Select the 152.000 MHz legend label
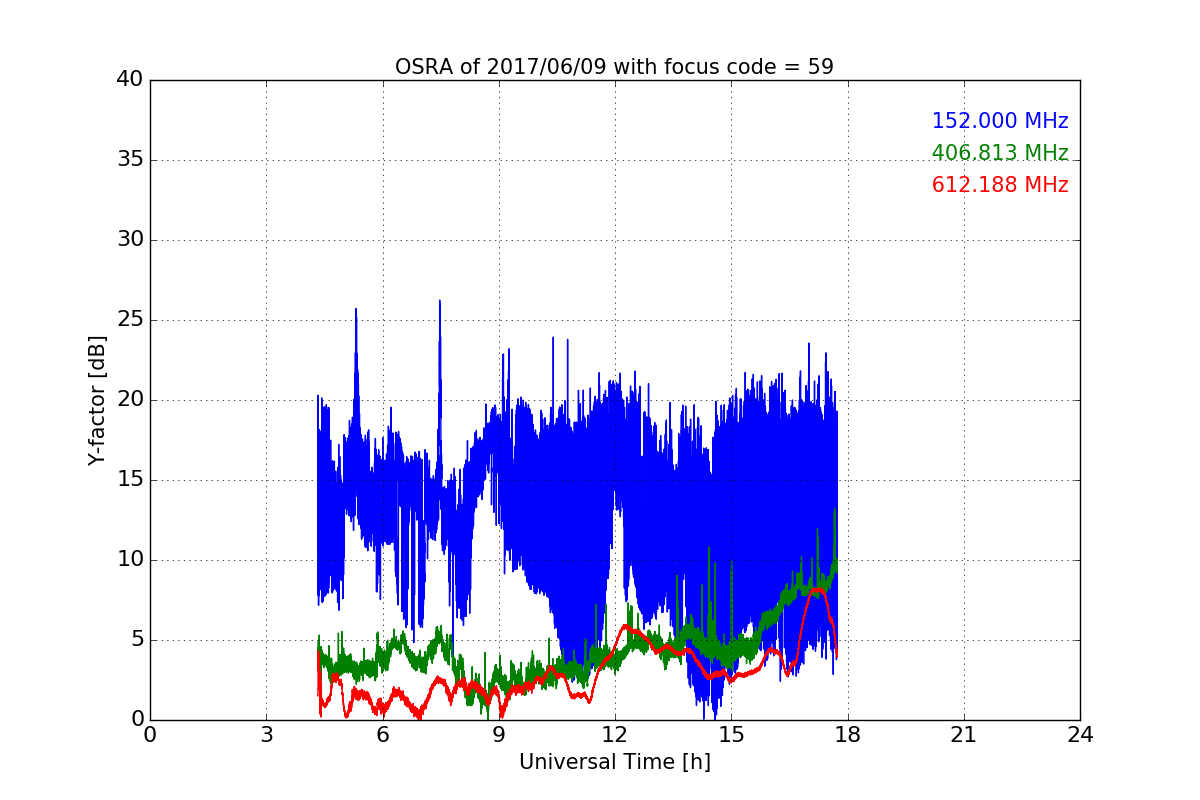The image size is (1200, 800). click(1000, 121)
